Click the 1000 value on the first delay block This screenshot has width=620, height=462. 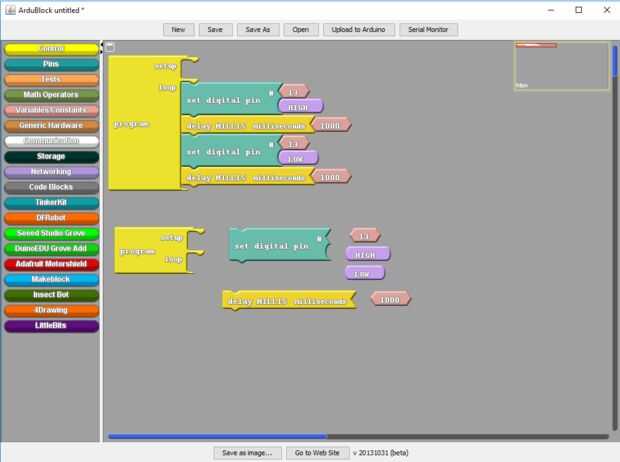tap(331, 125)
